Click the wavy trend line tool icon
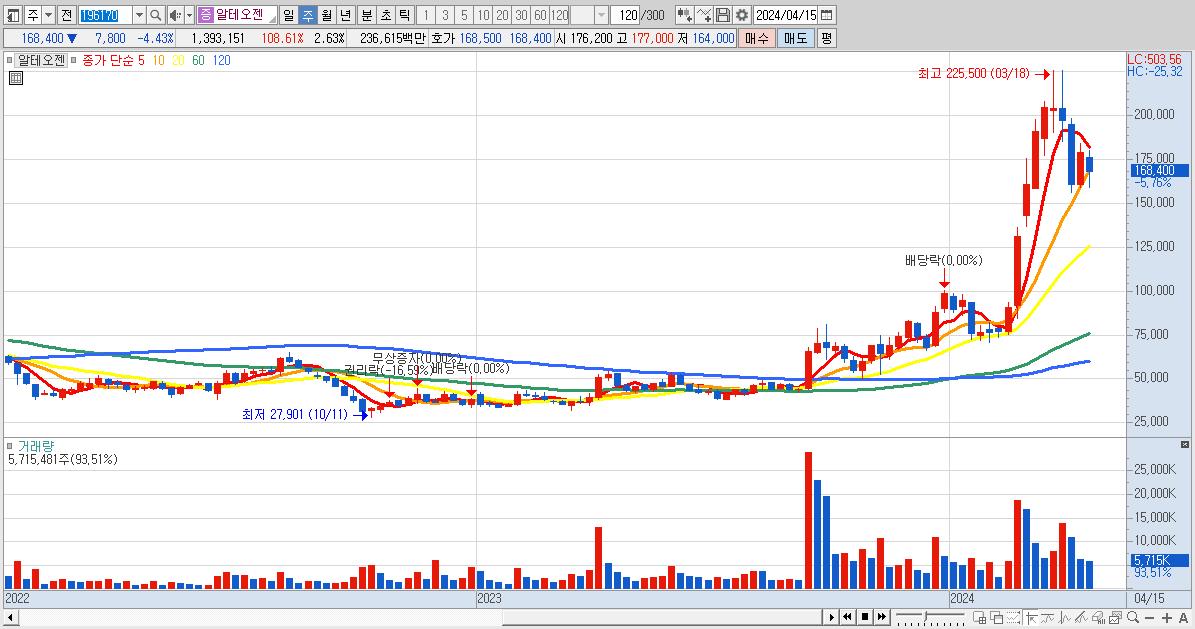The width and height of the screenshot is (1195, 629). point(1048,618)
